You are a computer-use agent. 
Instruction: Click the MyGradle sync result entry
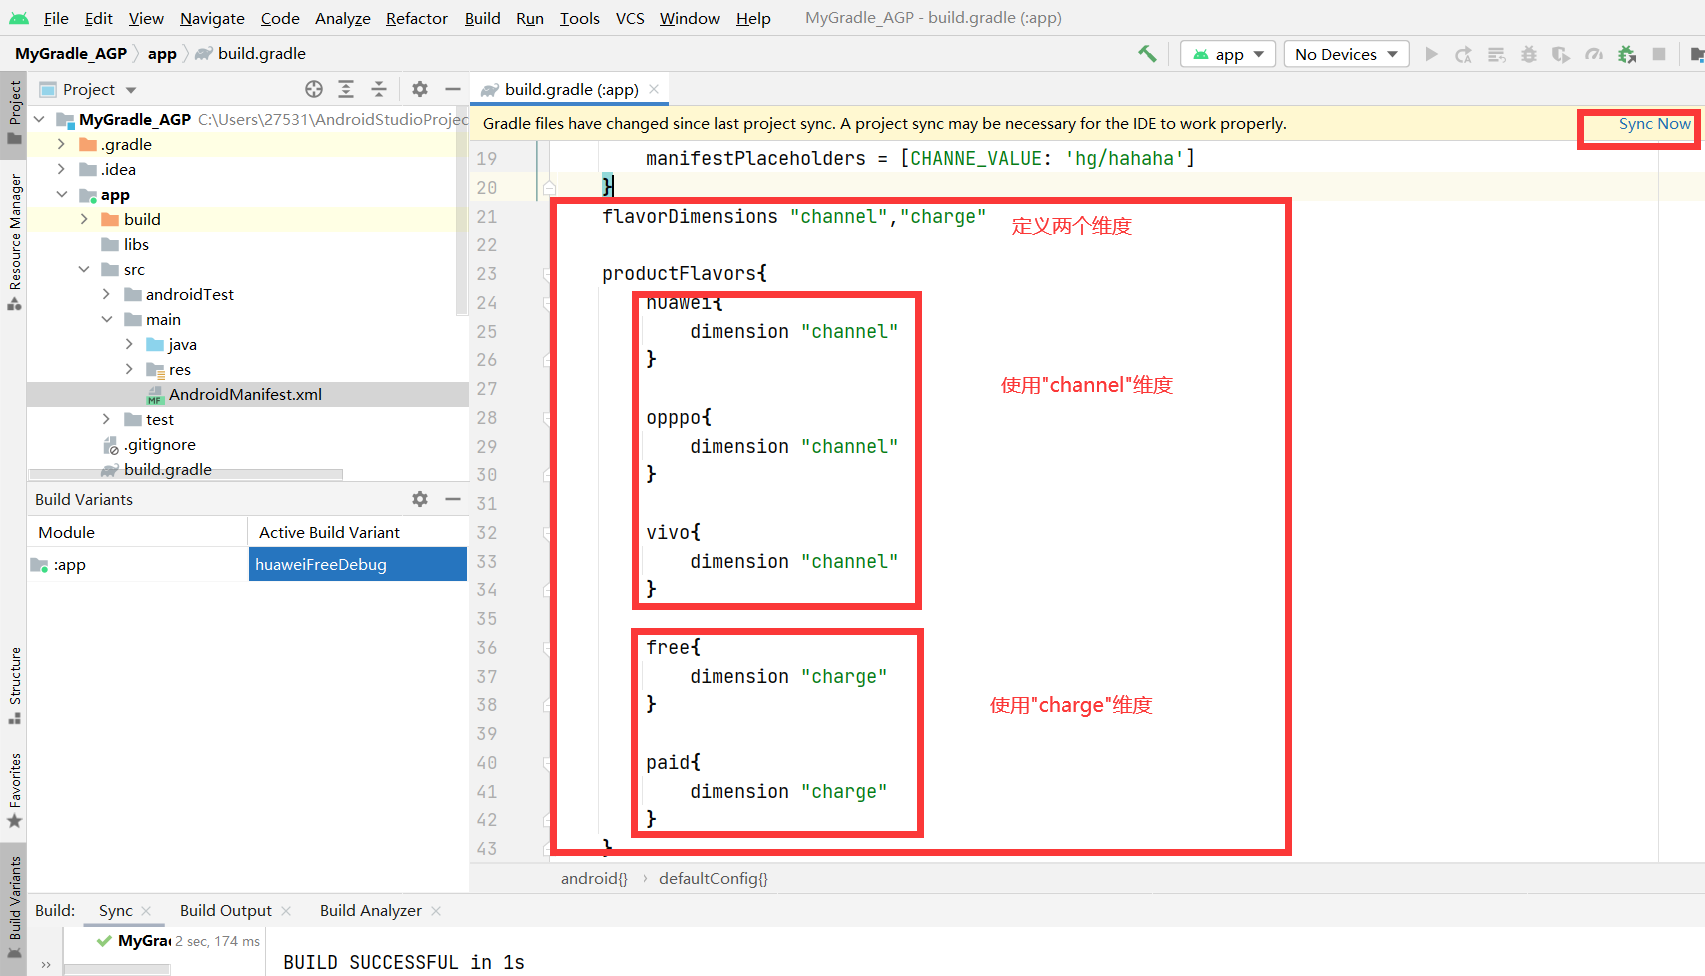click(178, 941)
